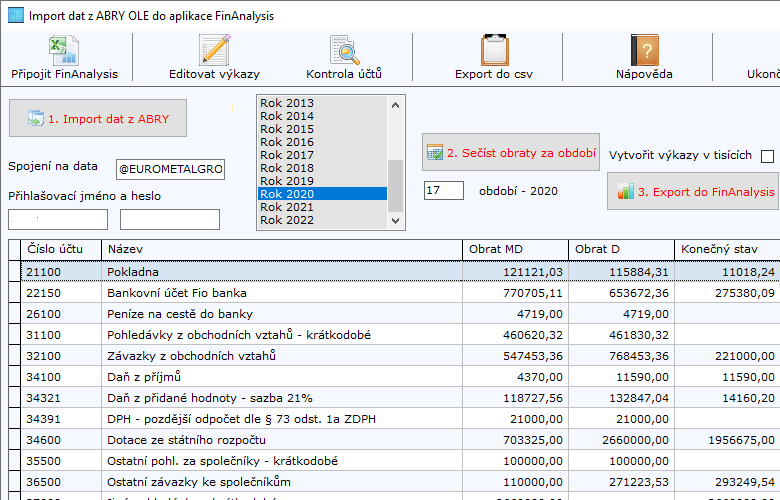
Task: Select Rok 2020 in the year list
Action: click(322, 194)
